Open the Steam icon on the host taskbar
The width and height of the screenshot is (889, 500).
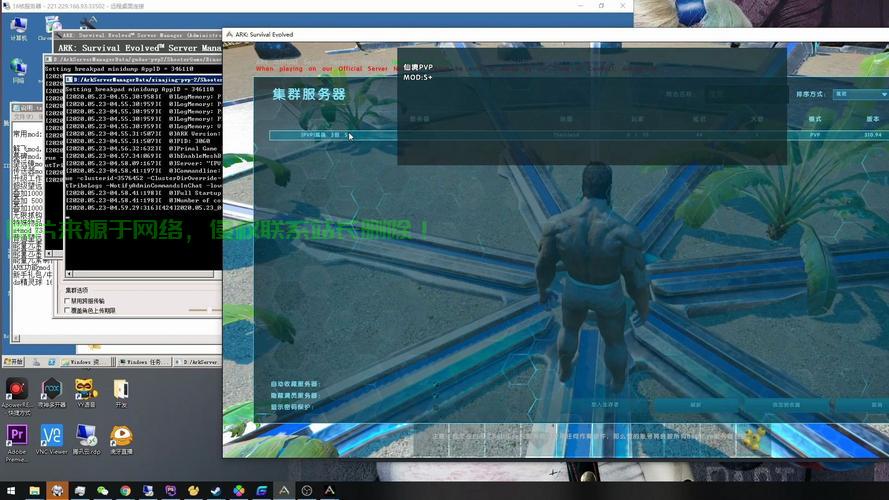pyautogui.click(x=216, y=491)
